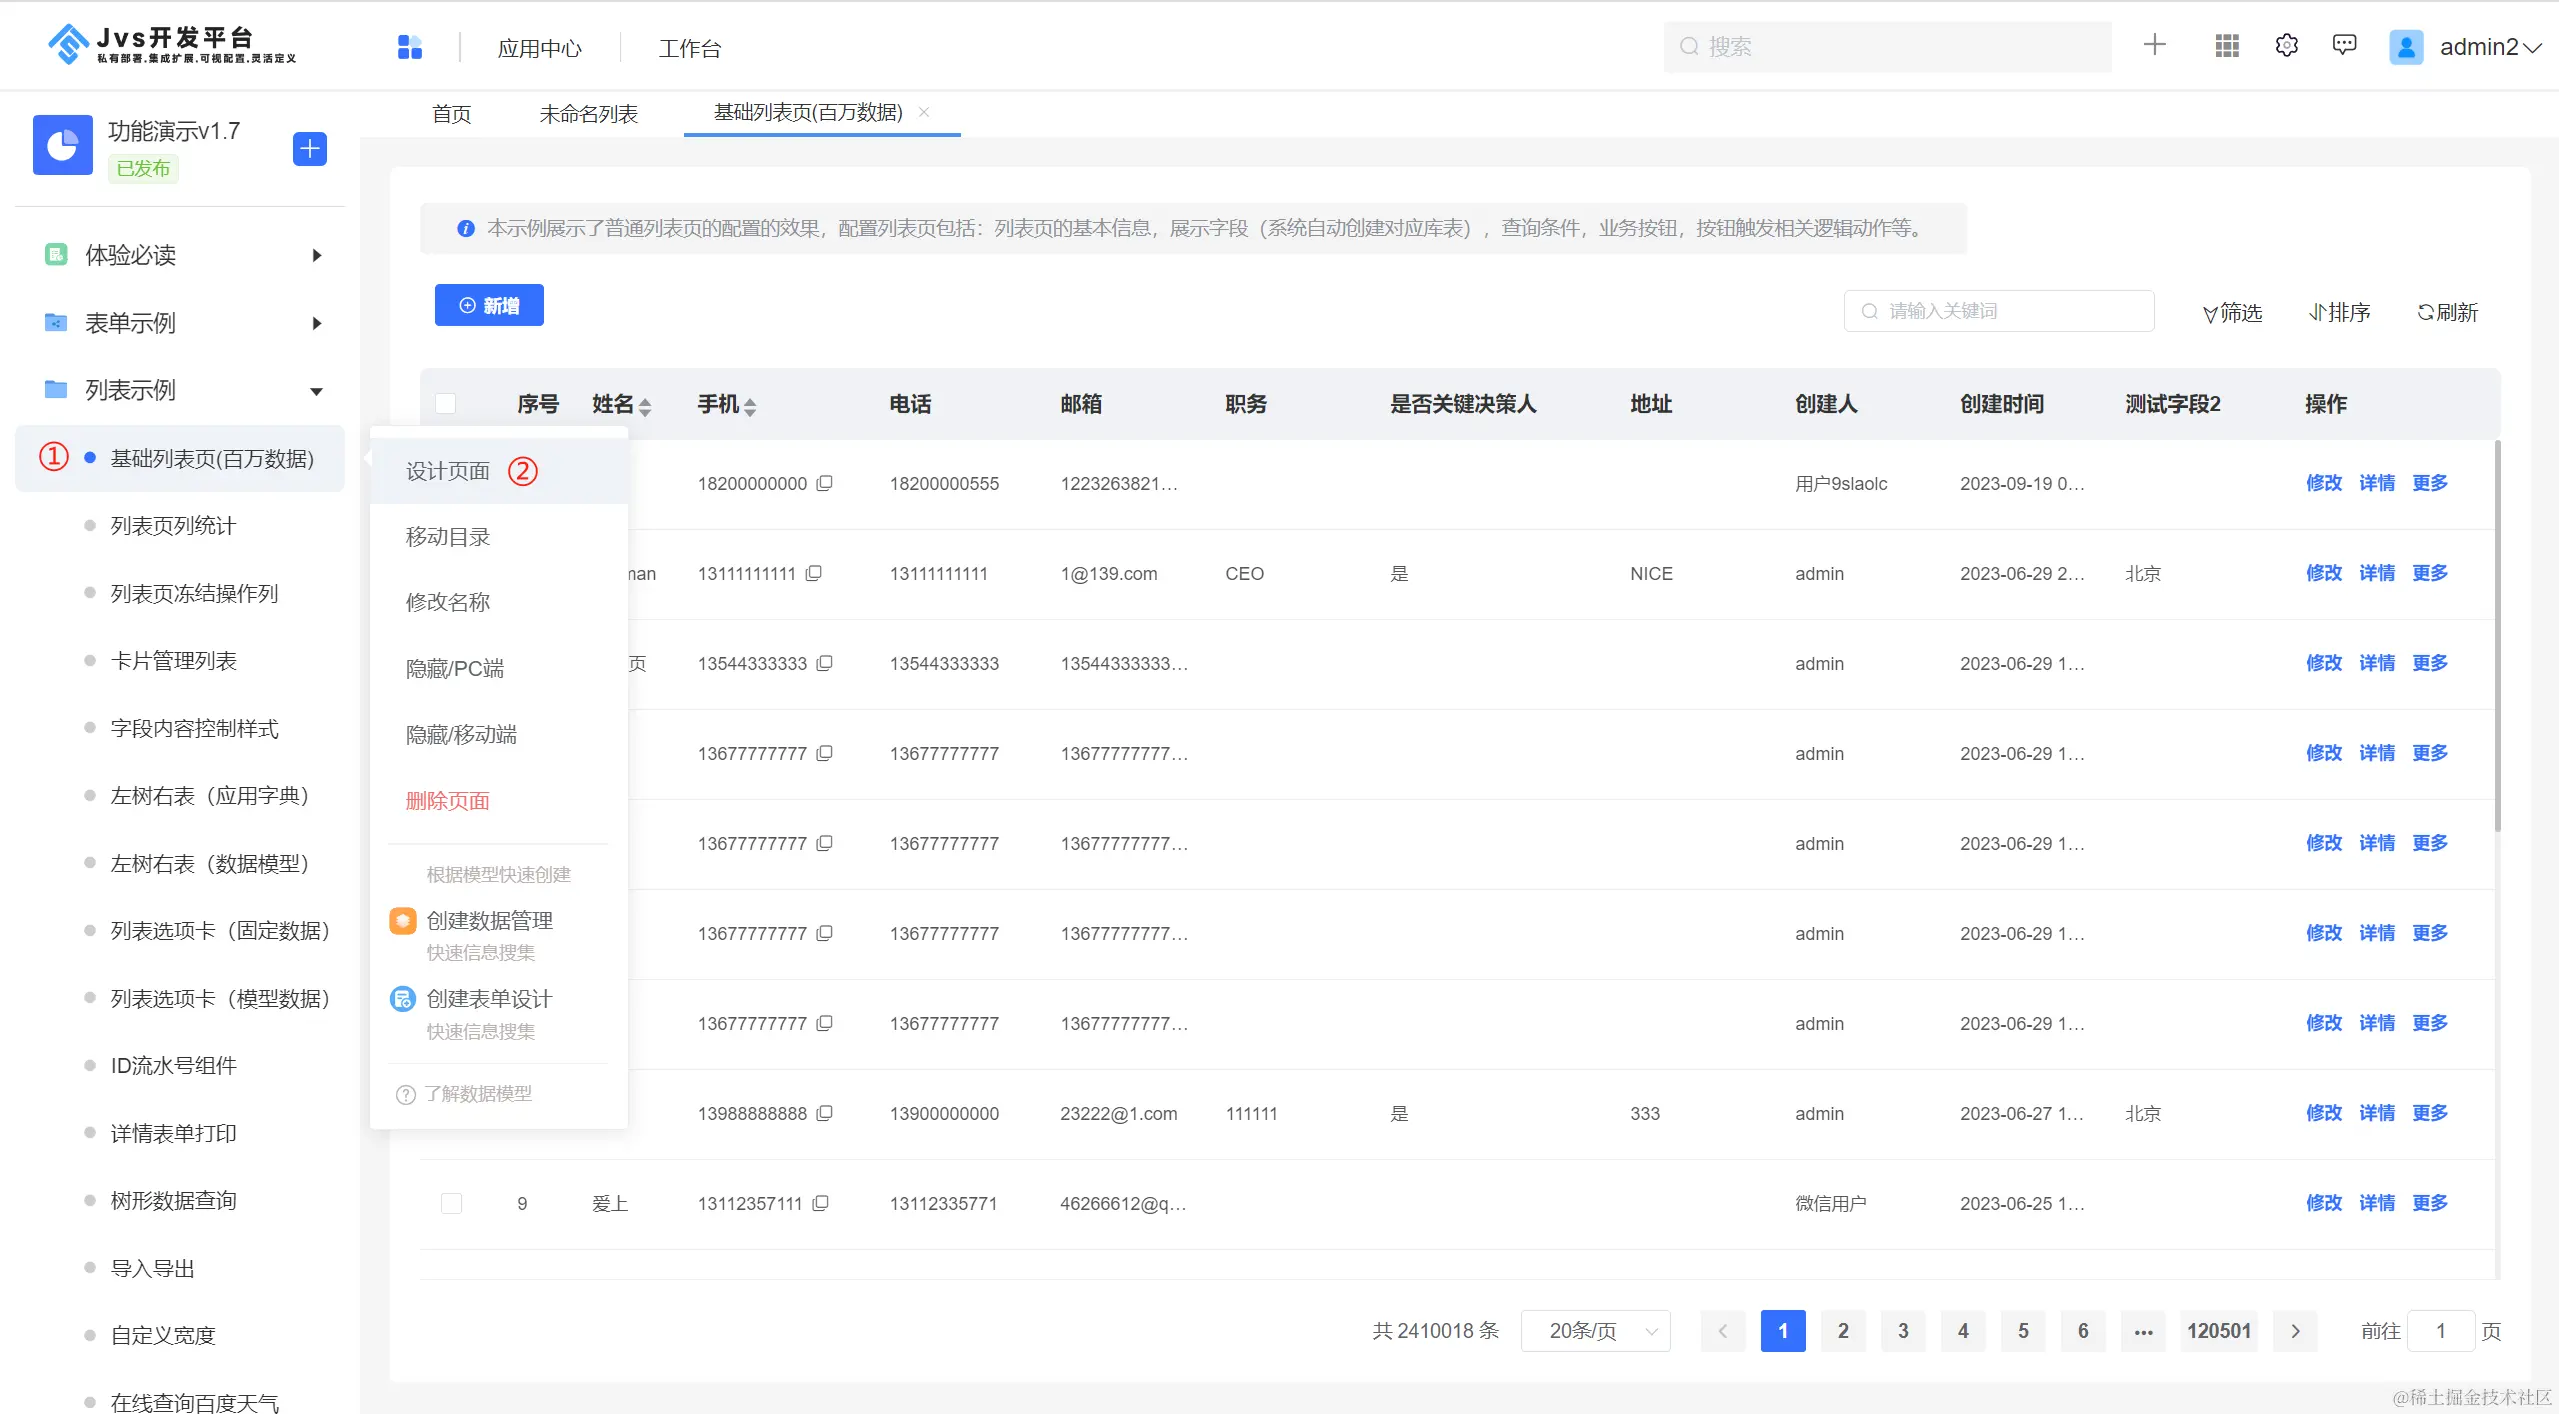Click the plus icon in top header

(x=2154, y=45)
